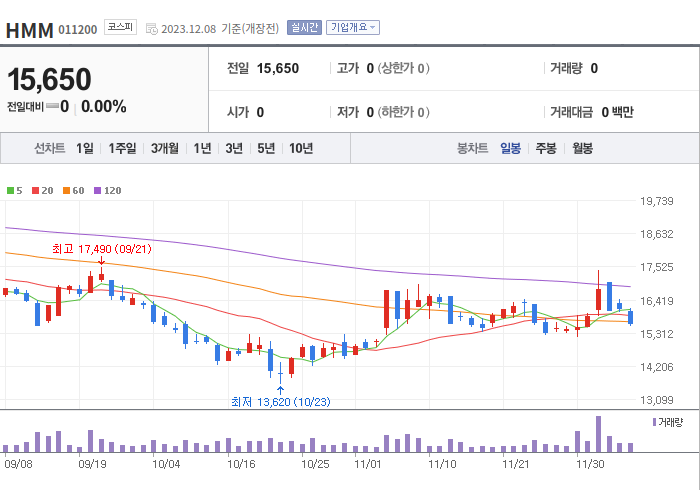Image resolution: width=700 pixels, height=490 pixels.
Task: Switch to the 일봉 daily candle chart
Action: pos(510,148)
